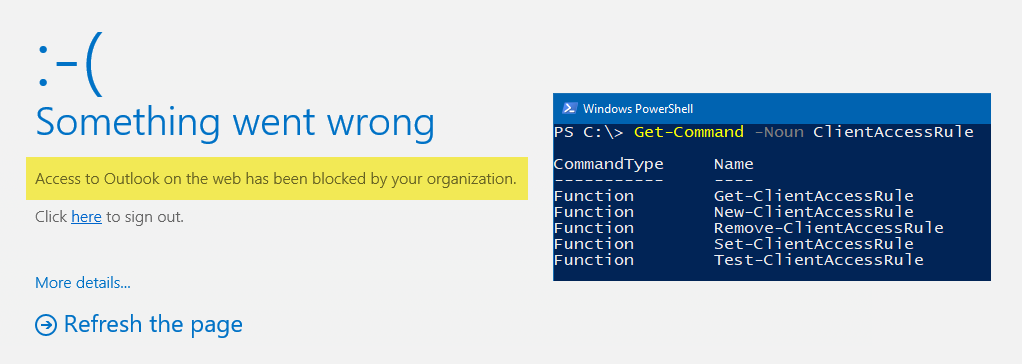Click the circled arrow refresh icon
This screenshot has height=364, width=1022.
(x=46, y=325)
